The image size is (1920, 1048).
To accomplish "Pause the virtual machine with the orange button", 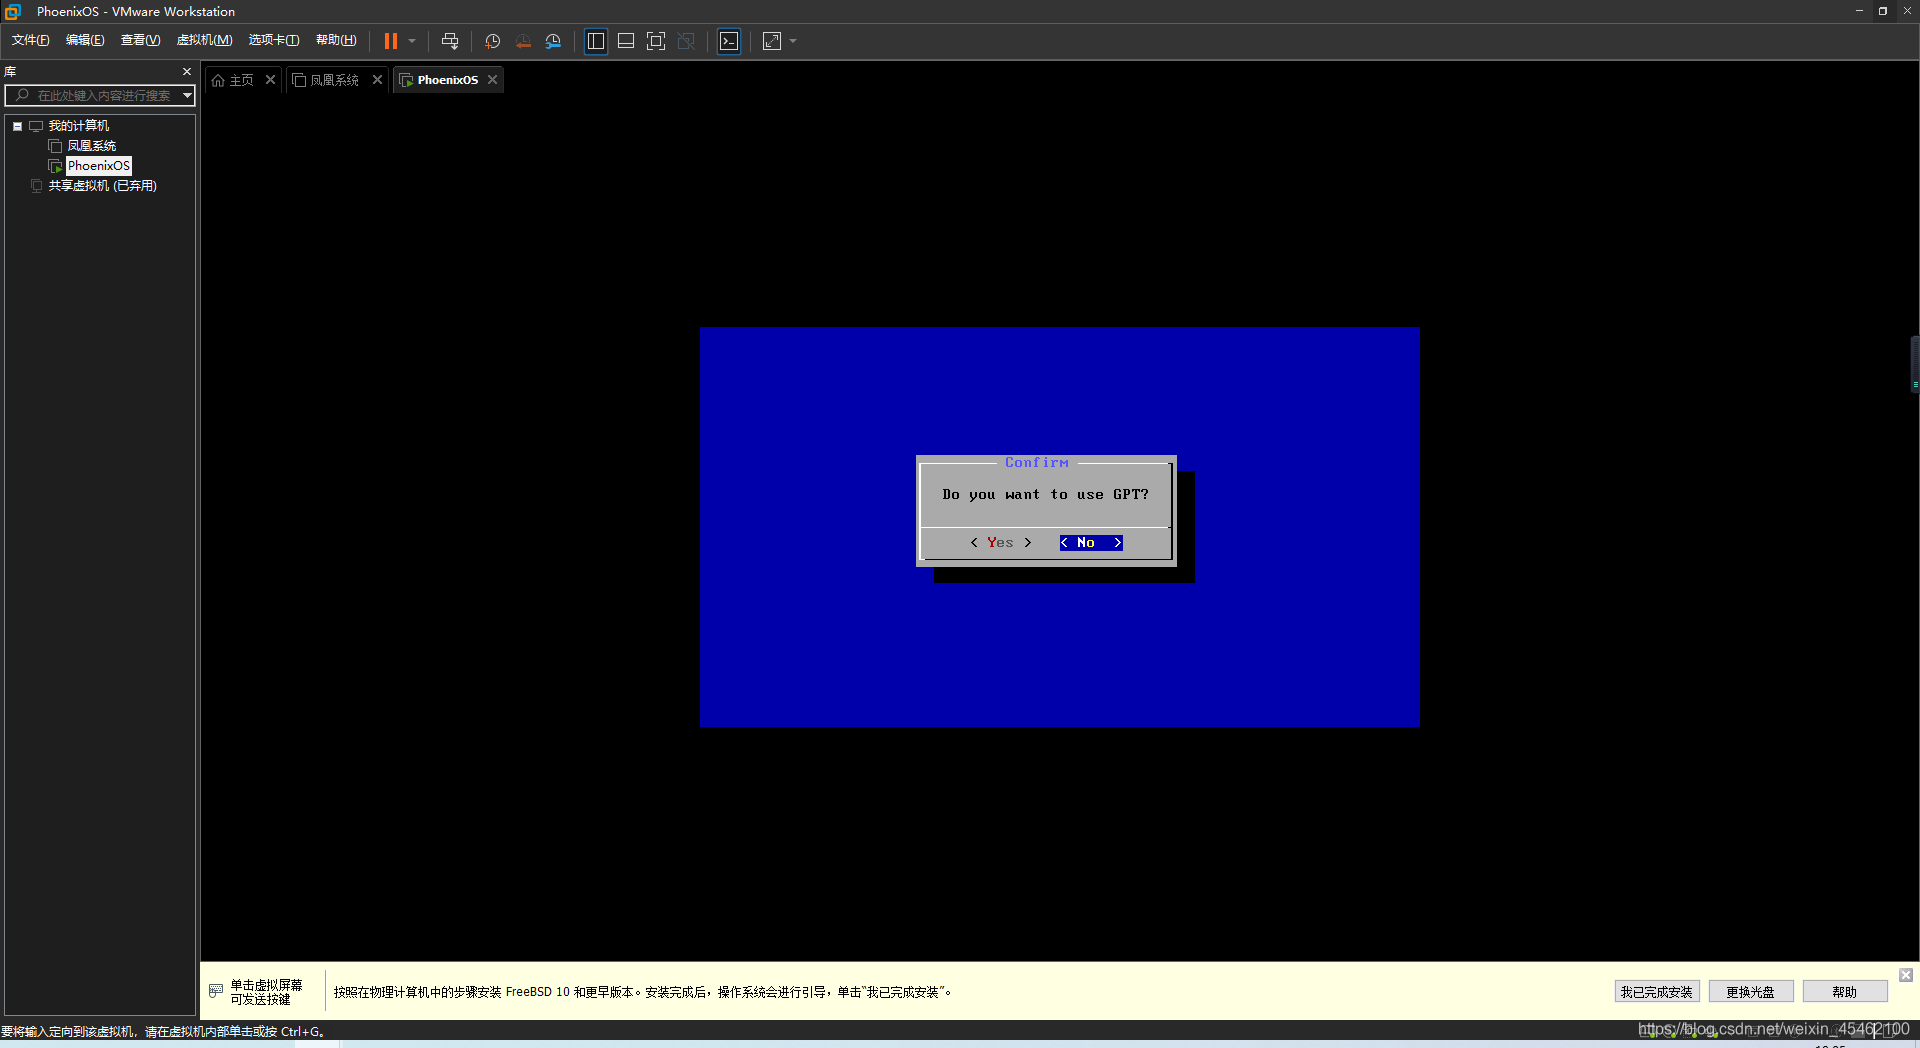I will pos(391,41).
